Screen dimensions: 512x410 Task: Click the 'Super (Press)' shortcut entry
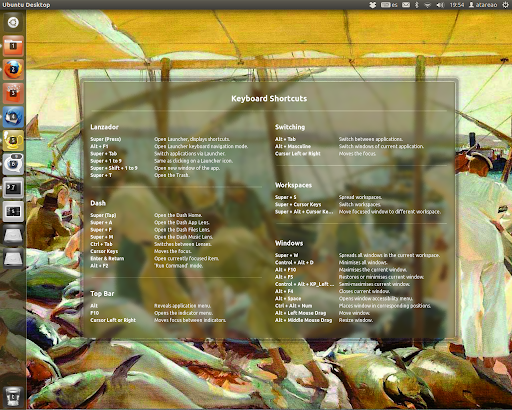coord(106,139)
